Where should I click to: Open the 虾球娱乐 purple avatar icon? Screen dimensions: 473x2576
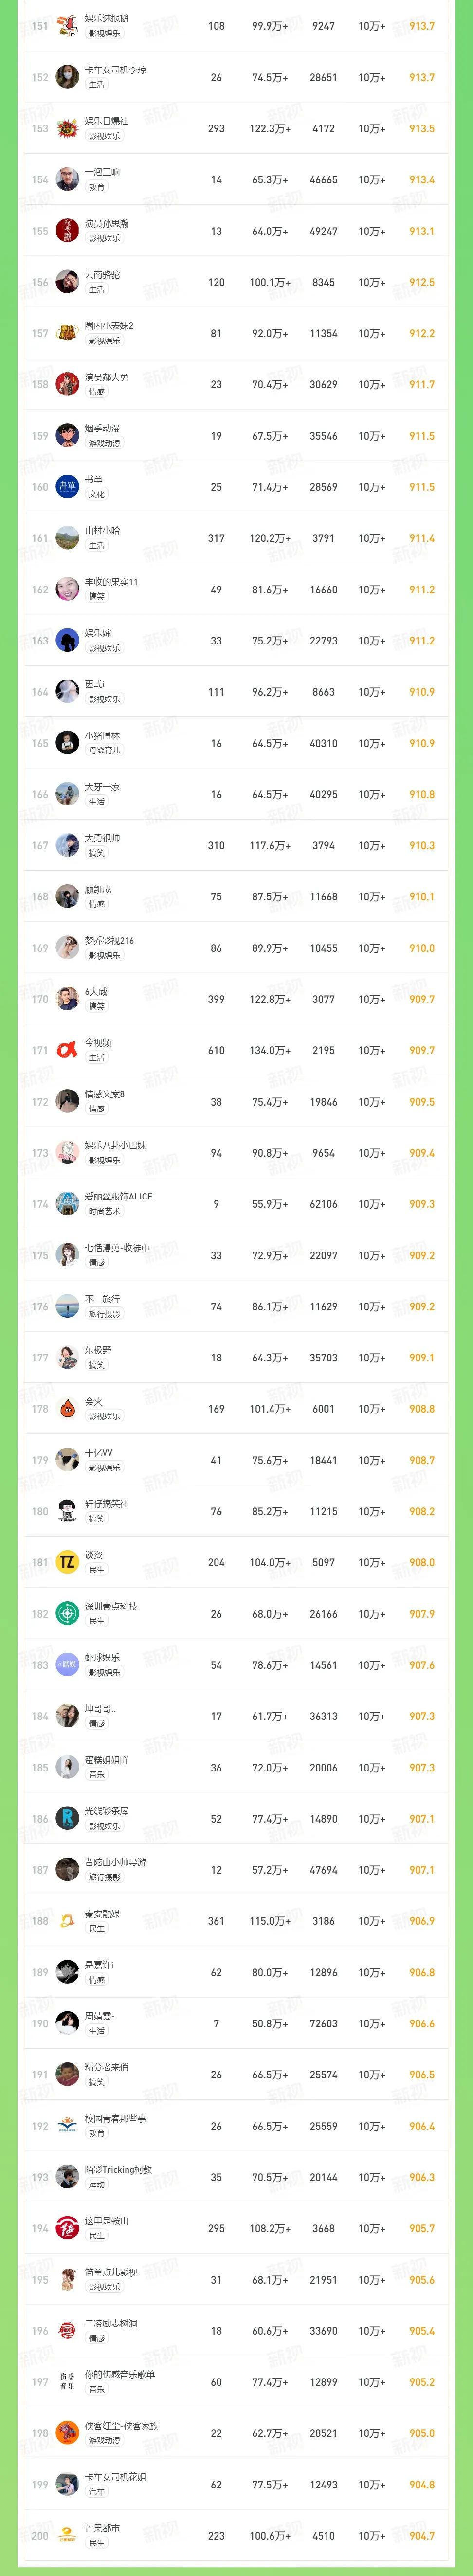click(x=67, y=1665)
